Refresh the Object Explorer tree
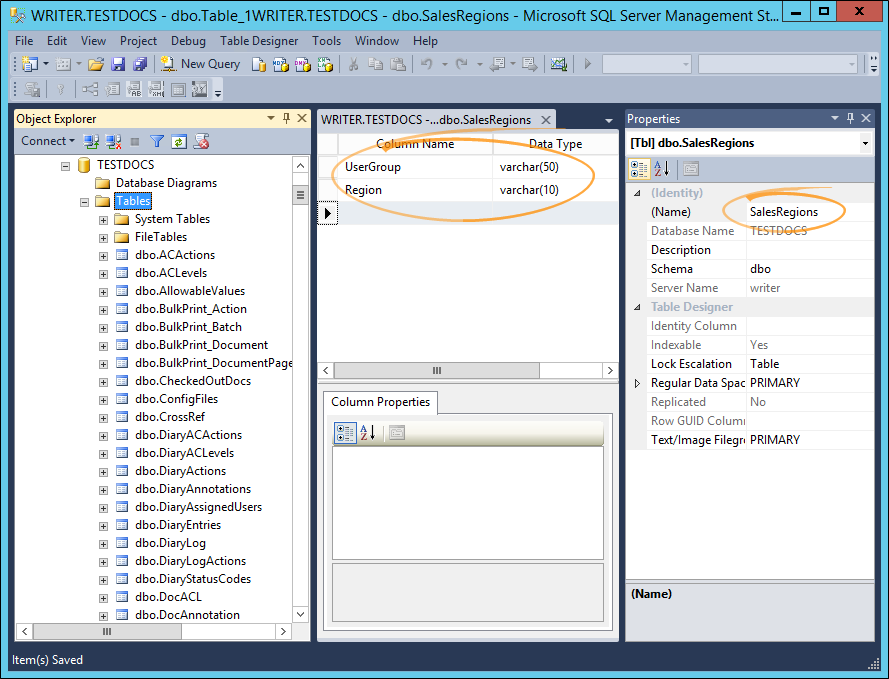This screenshot has height=679, width=889. 179,141
